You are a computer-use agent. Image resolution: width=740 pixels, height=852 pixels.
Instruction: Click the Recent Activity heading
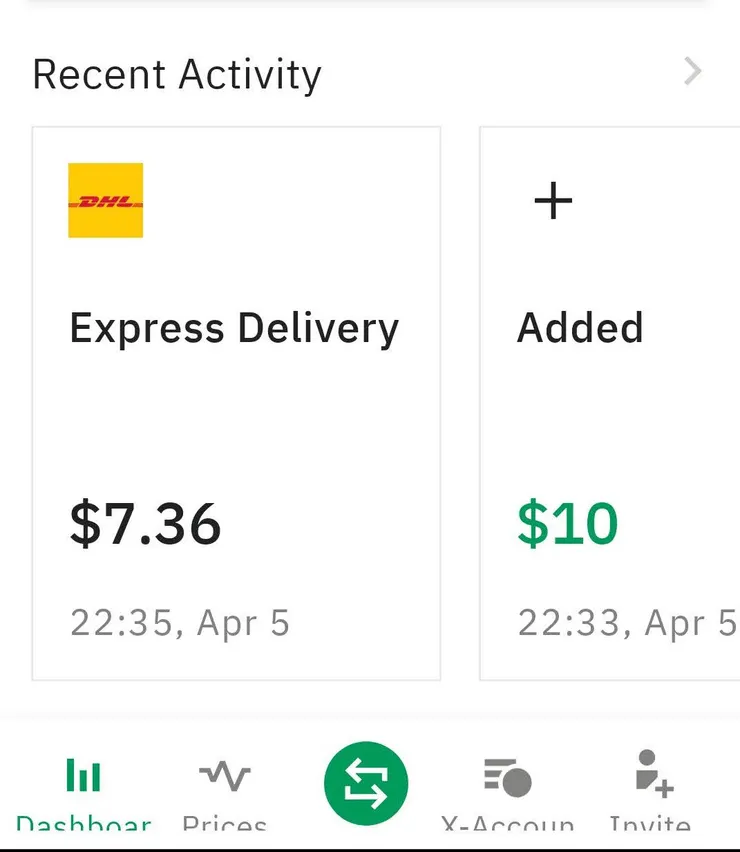coord(177,75)
